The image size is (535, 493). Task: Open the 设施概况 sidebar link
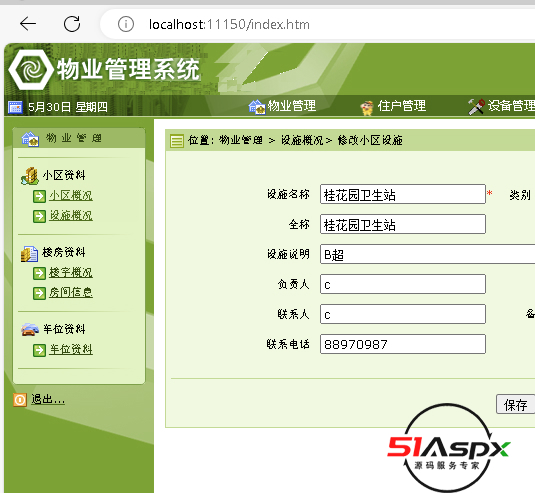(x=71, y=215)
